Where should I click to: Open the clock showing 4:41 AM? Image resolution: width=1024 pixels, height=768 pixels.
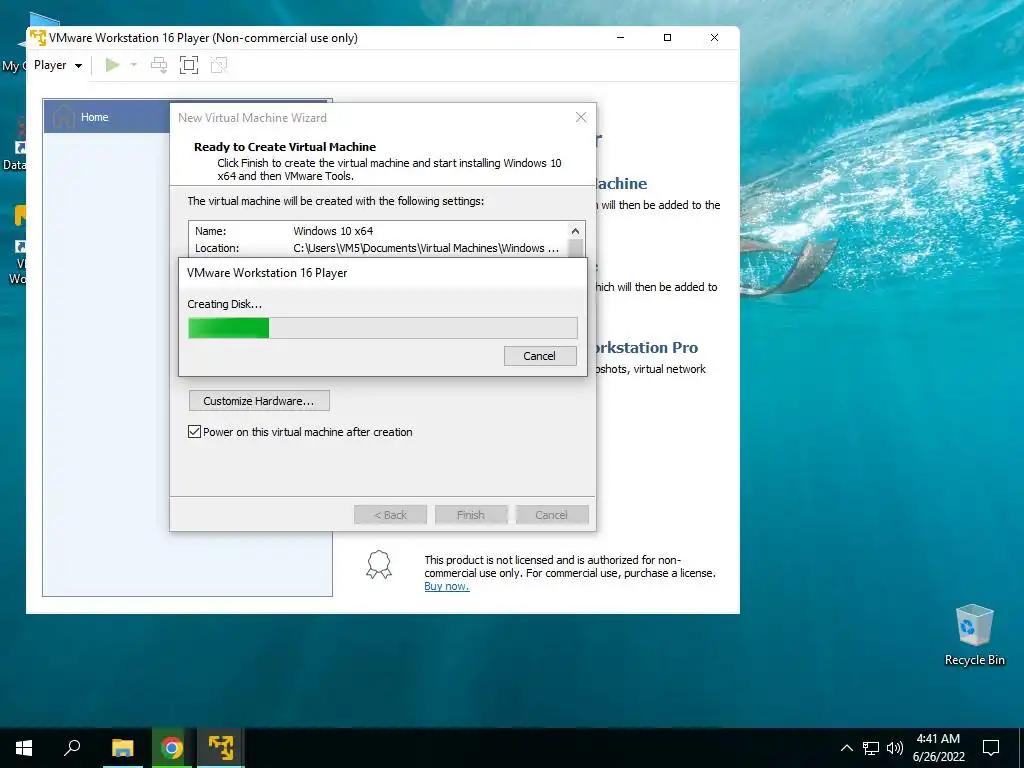coord(938,748)
